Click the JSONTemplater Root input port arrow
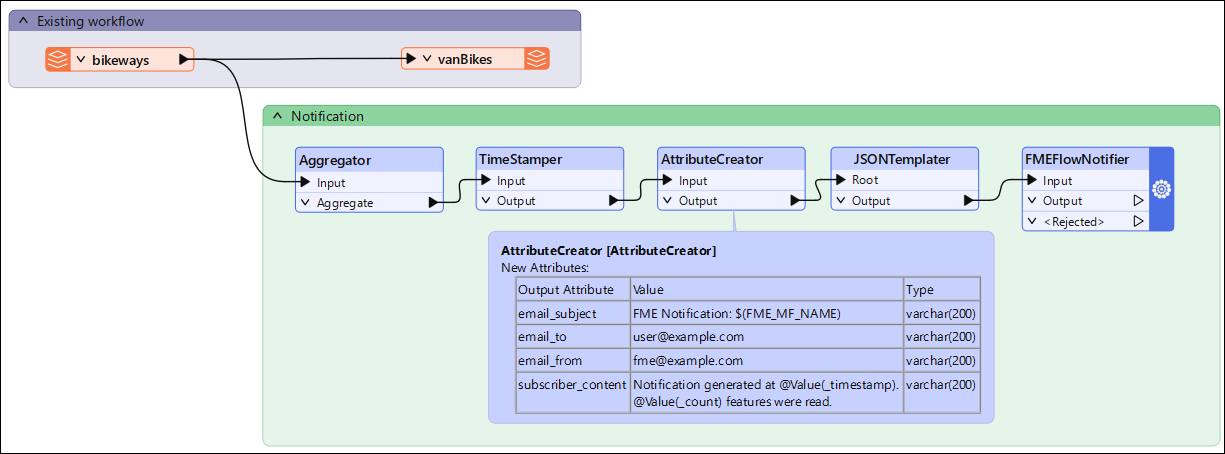 [x=840, y=181]
